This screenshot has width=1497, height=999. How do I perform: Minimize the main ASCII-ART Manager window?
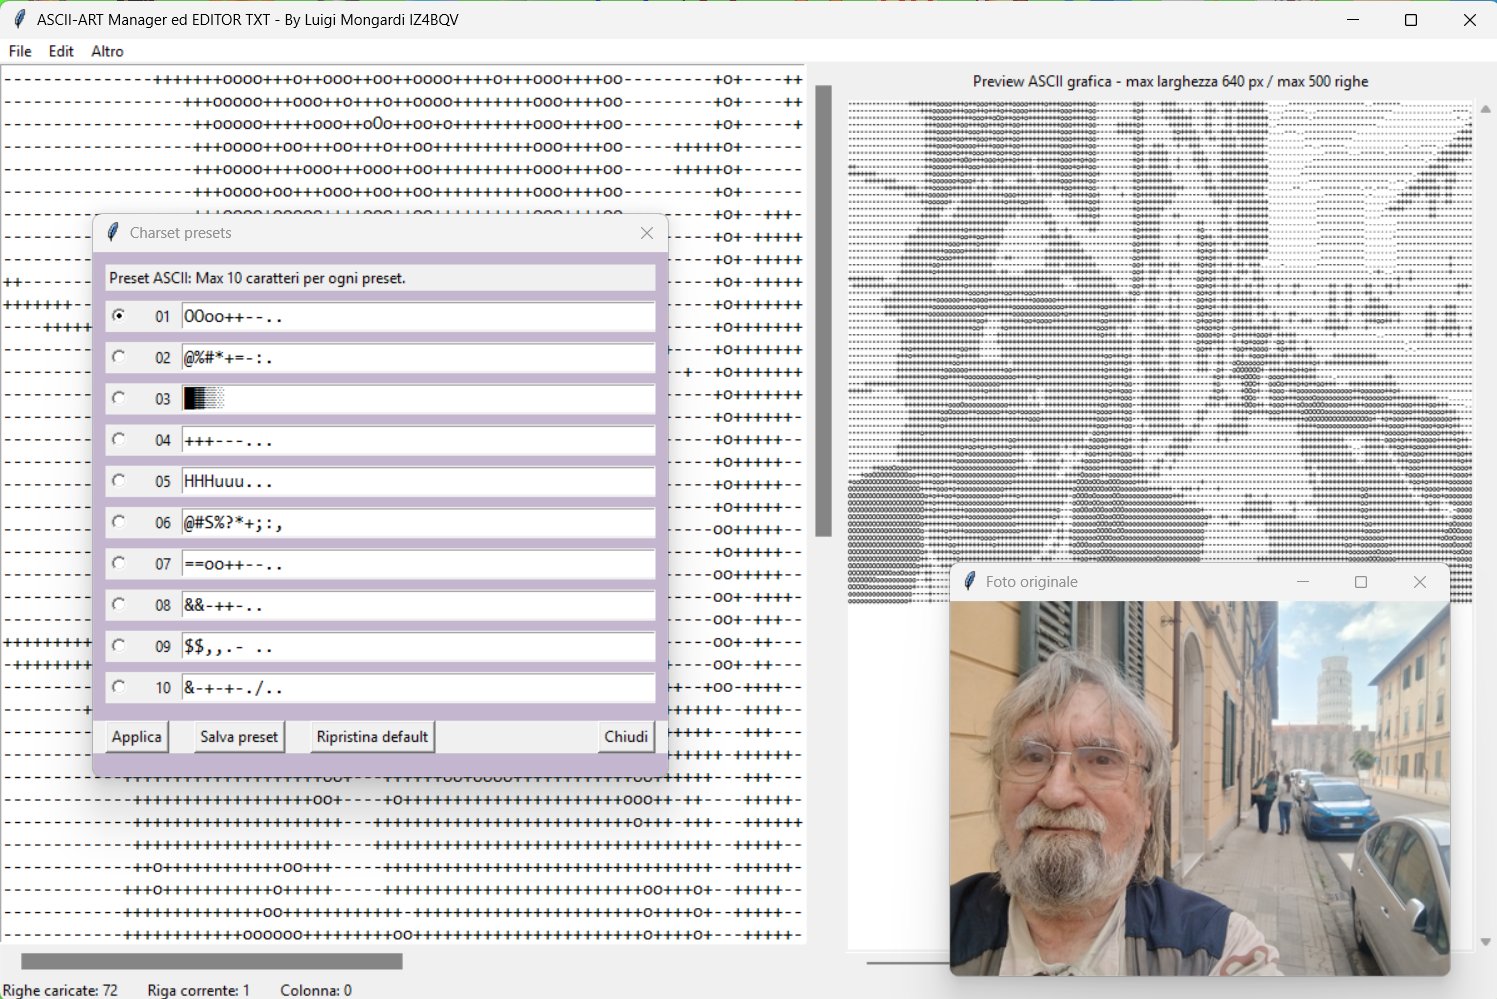(1352, 20)
